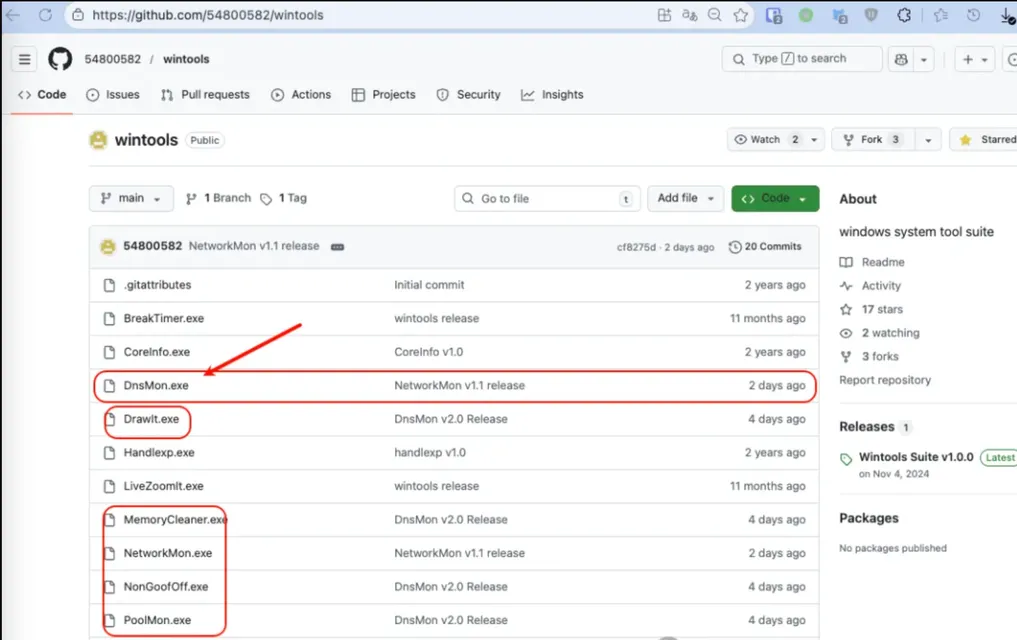The image size is (1017, 640).
Task: Open the 20 Commits history link
Action: tap(765, 247)
